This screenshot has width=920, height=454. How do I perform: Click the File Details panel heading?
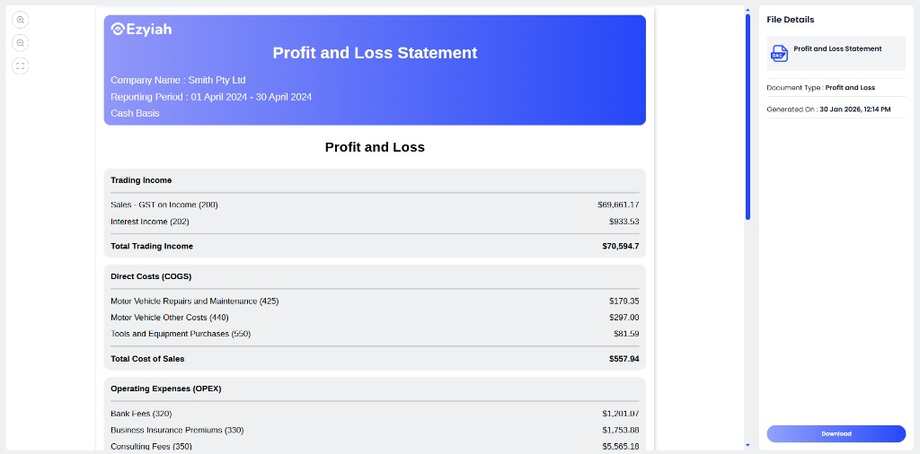tap(790, 20)
